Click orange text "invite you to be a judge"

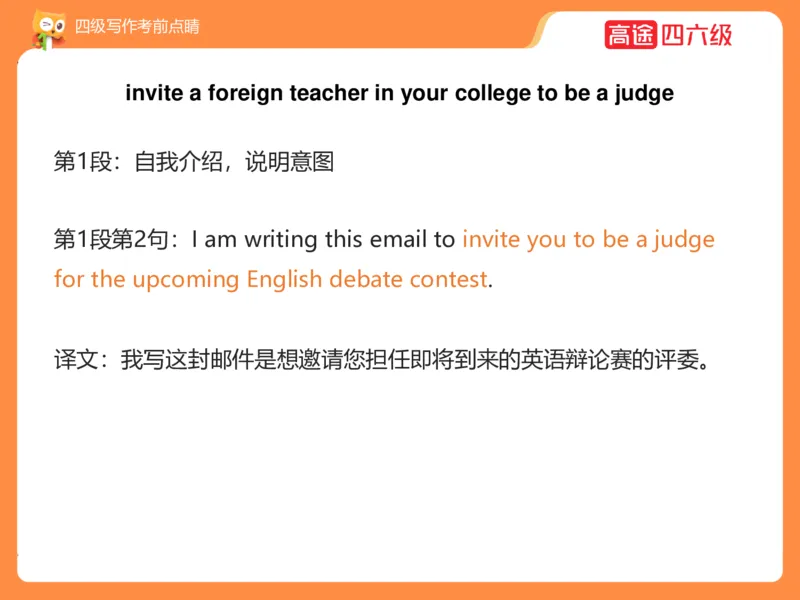(588, 240)
